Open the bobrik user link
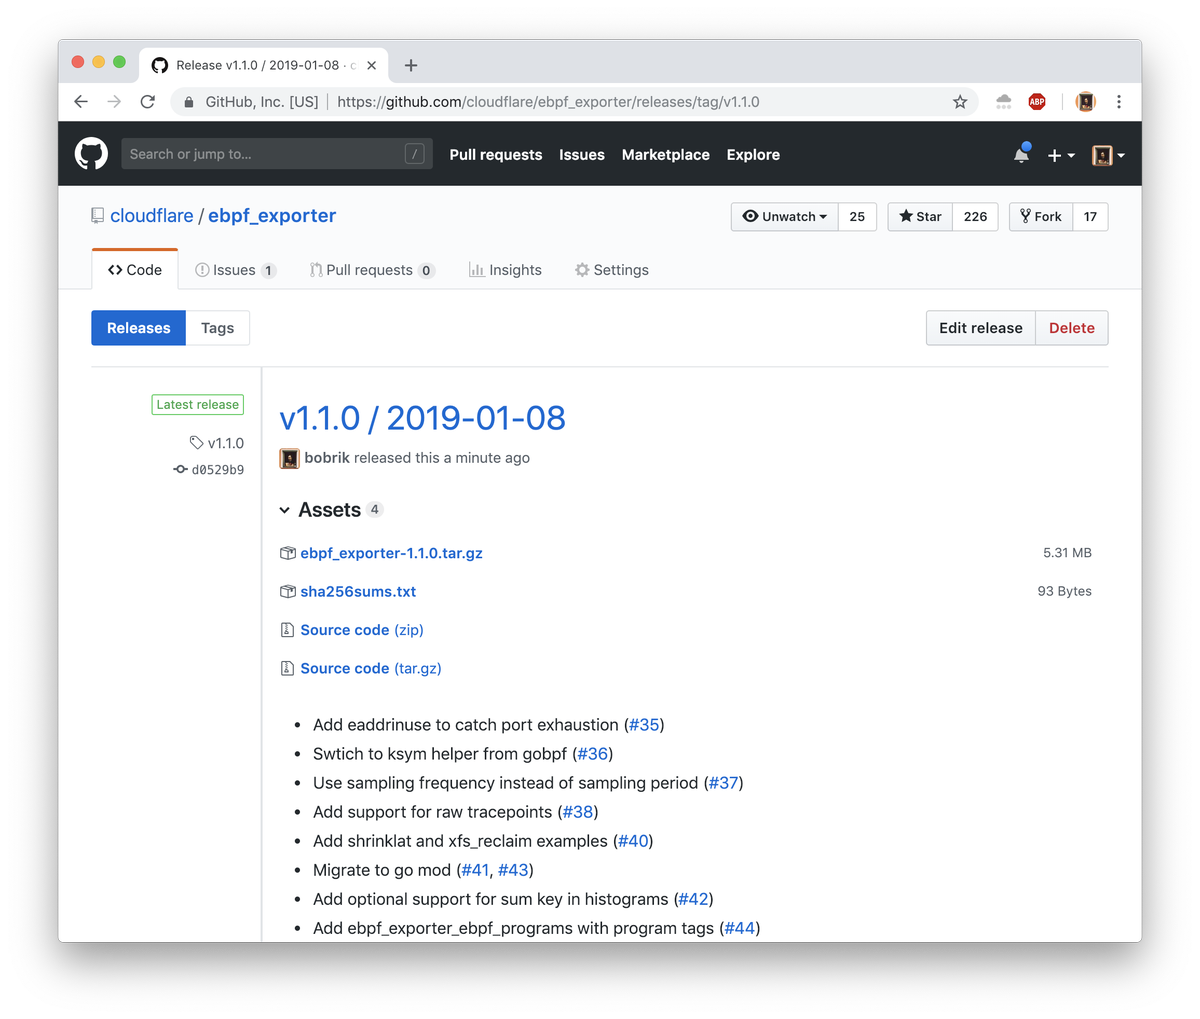Image resolution: width=1200 pixels, height=1019 pixels. point(327,458)
